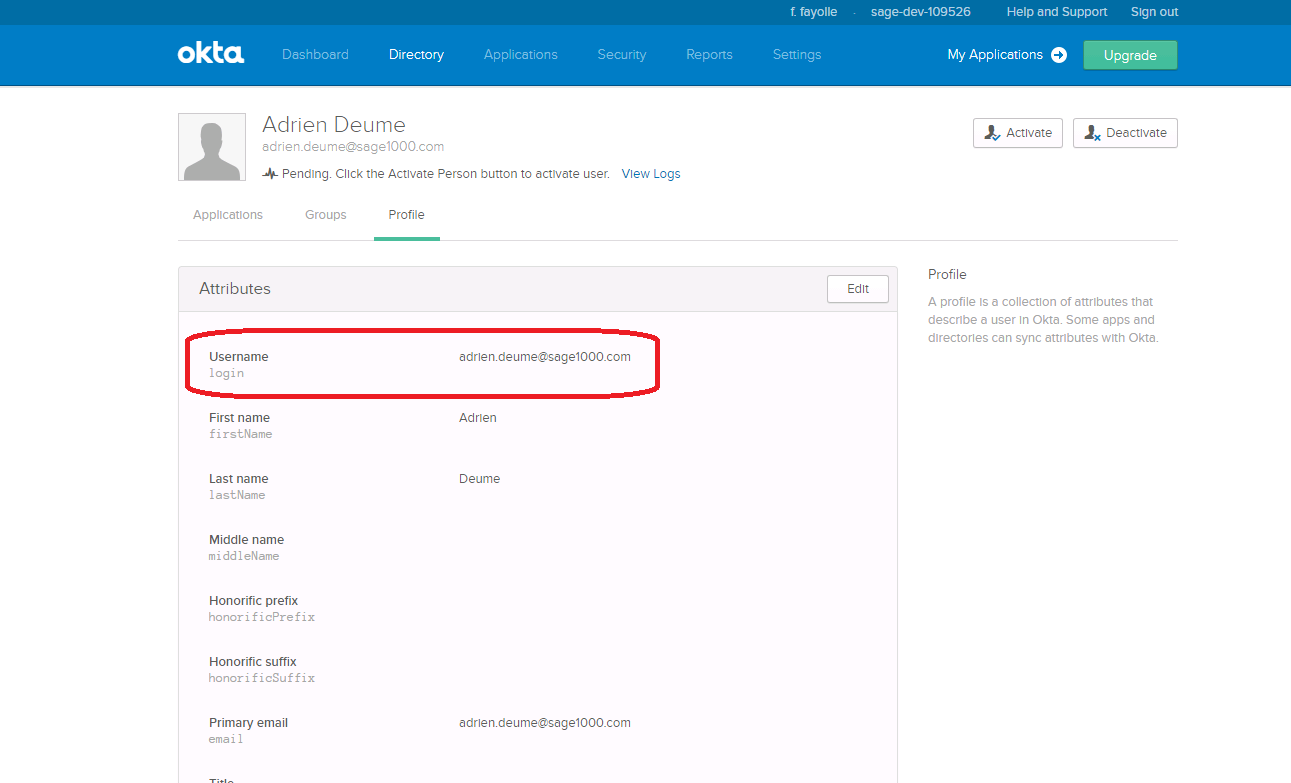Image resolution: width=1291 pixels, height=783 pixels.
Task: Click the honorificPrefix variable name
Action: [262, 617]
